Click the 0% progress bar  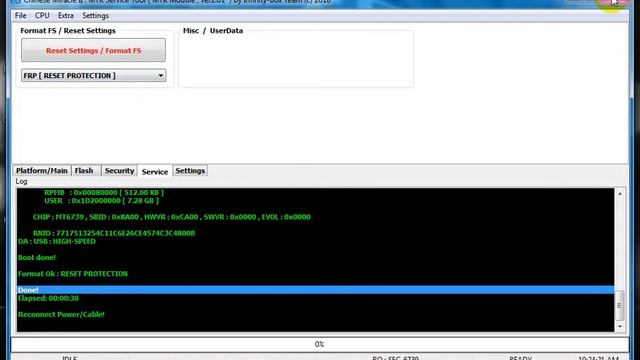coord(320,344)
